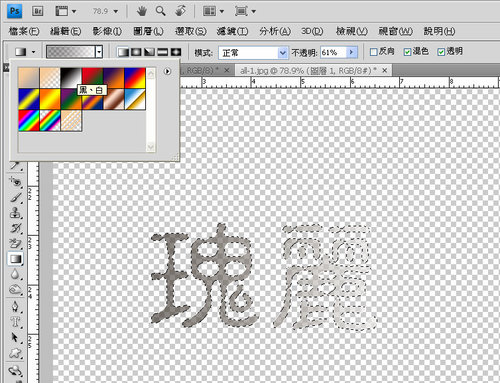
Task: Select the Spot Healing Brush tool
Action: point(15,182)
